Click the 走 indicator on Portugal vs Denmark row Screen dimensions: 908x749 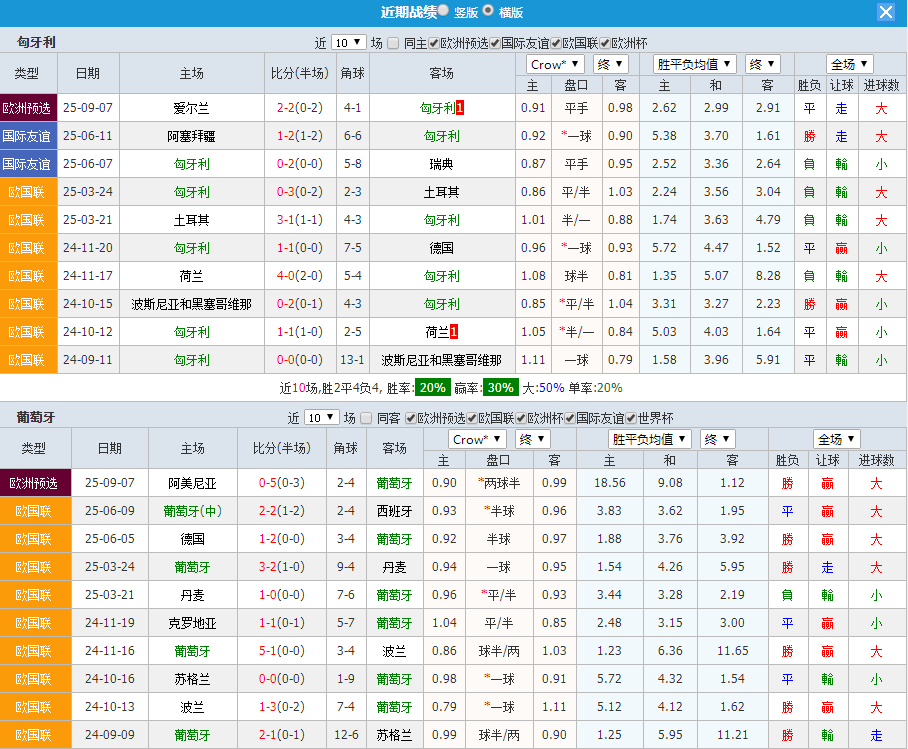point(828,566)
